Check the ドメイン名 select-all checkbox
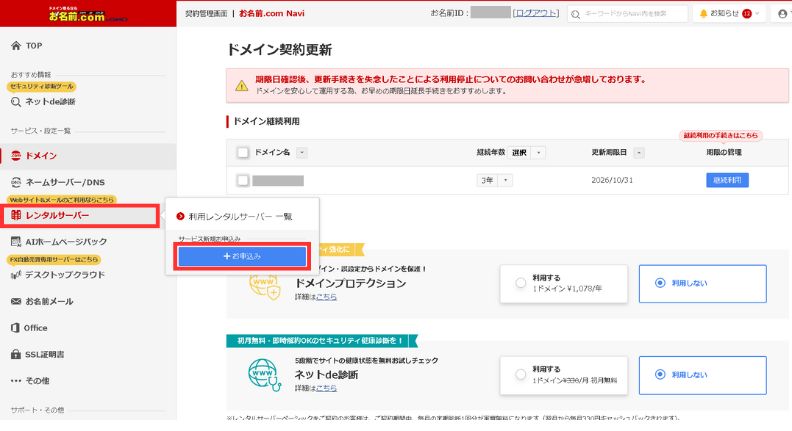 [x=242, y=153]
